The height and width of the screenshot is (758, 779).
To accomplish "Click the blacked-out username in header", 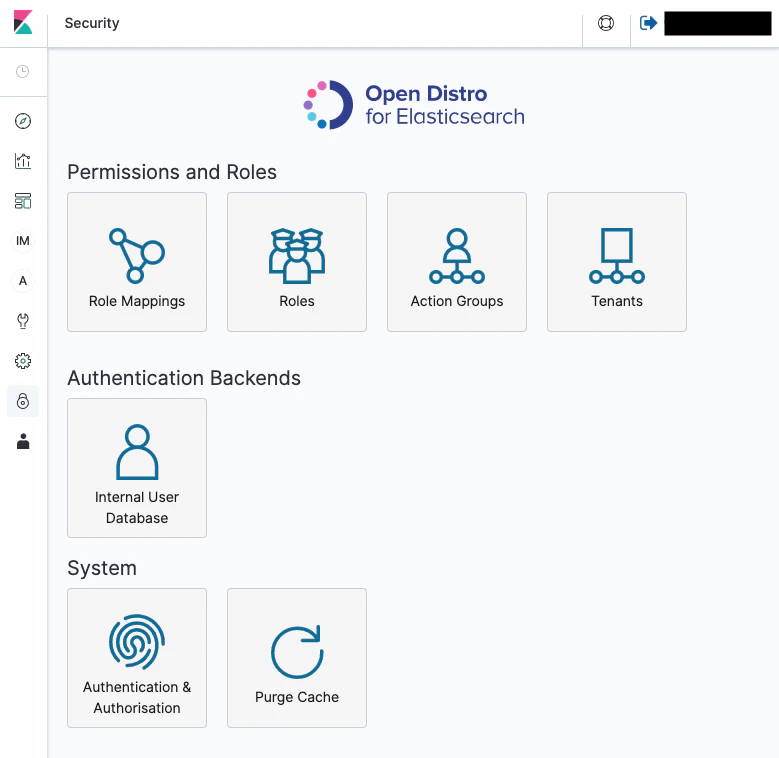I will pos(718,23).
